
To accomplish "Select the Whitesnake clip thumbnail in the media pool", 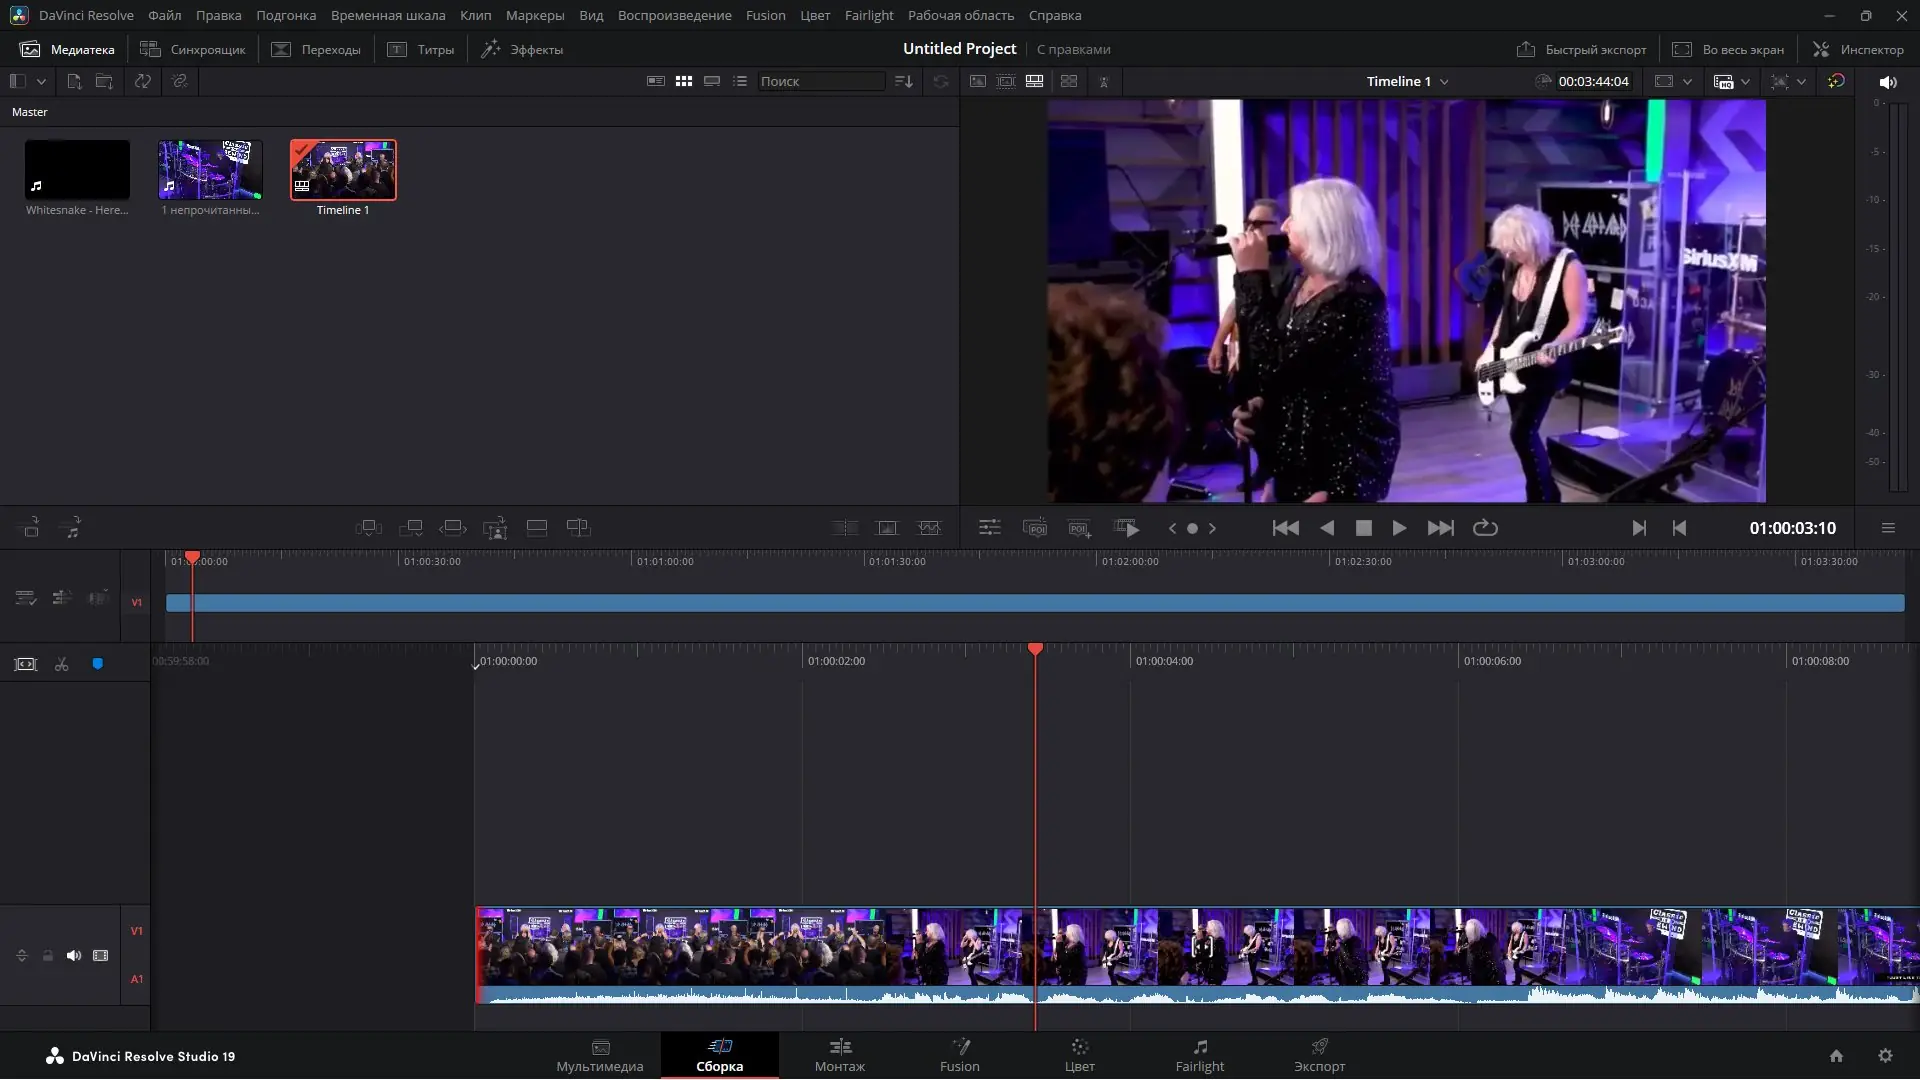I will tap(76, 170).
